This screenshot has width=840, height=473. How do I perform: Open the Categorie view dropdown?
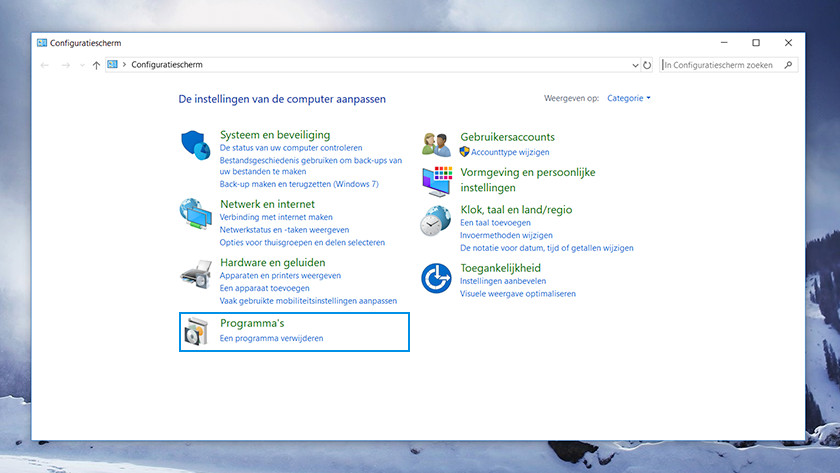(629, 98)
